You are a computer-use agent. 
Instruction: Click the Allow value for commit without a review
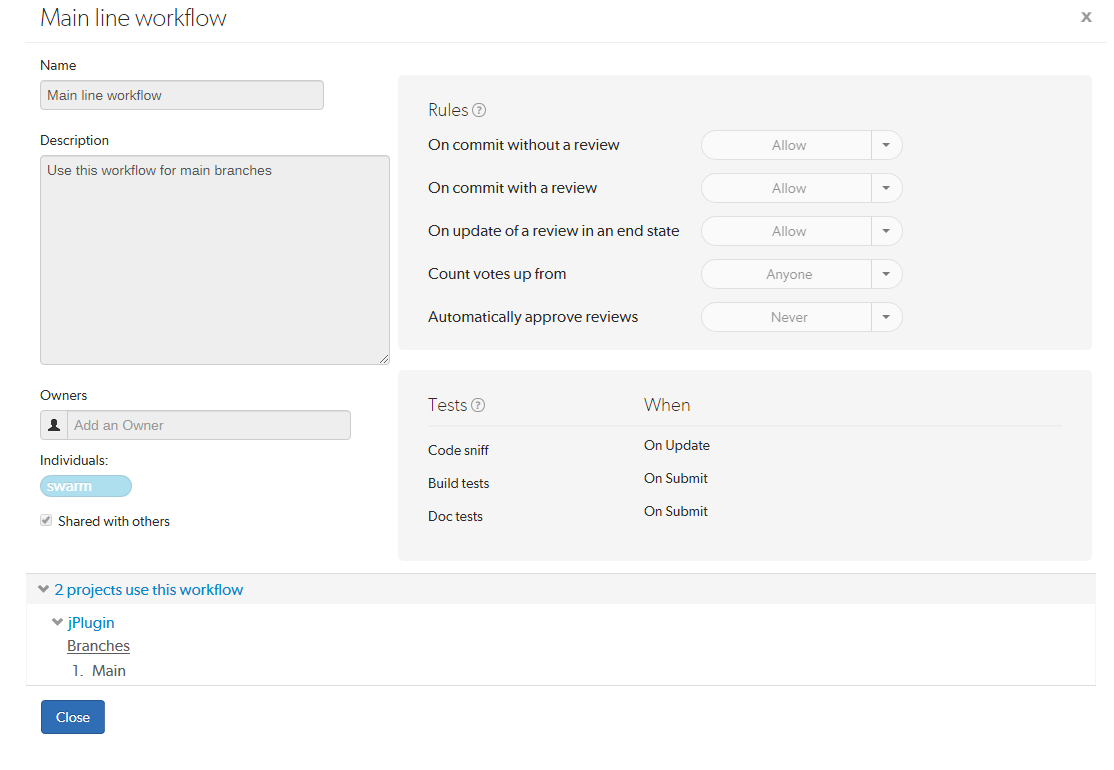coord(786,145)
